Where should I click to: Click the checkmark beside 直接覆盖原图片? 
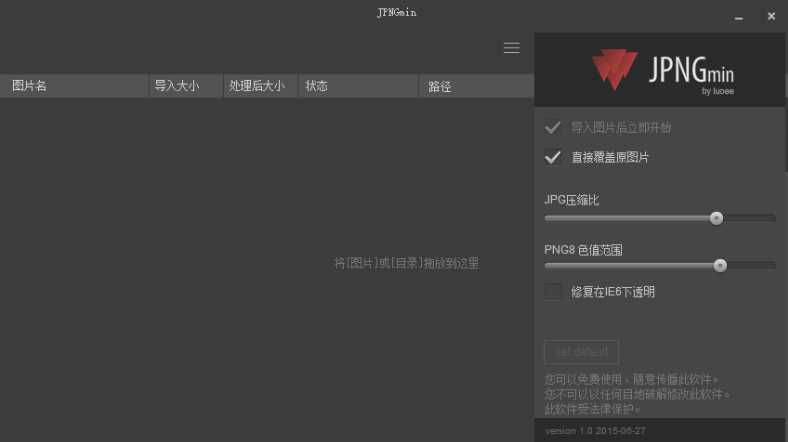pos(552,157)
